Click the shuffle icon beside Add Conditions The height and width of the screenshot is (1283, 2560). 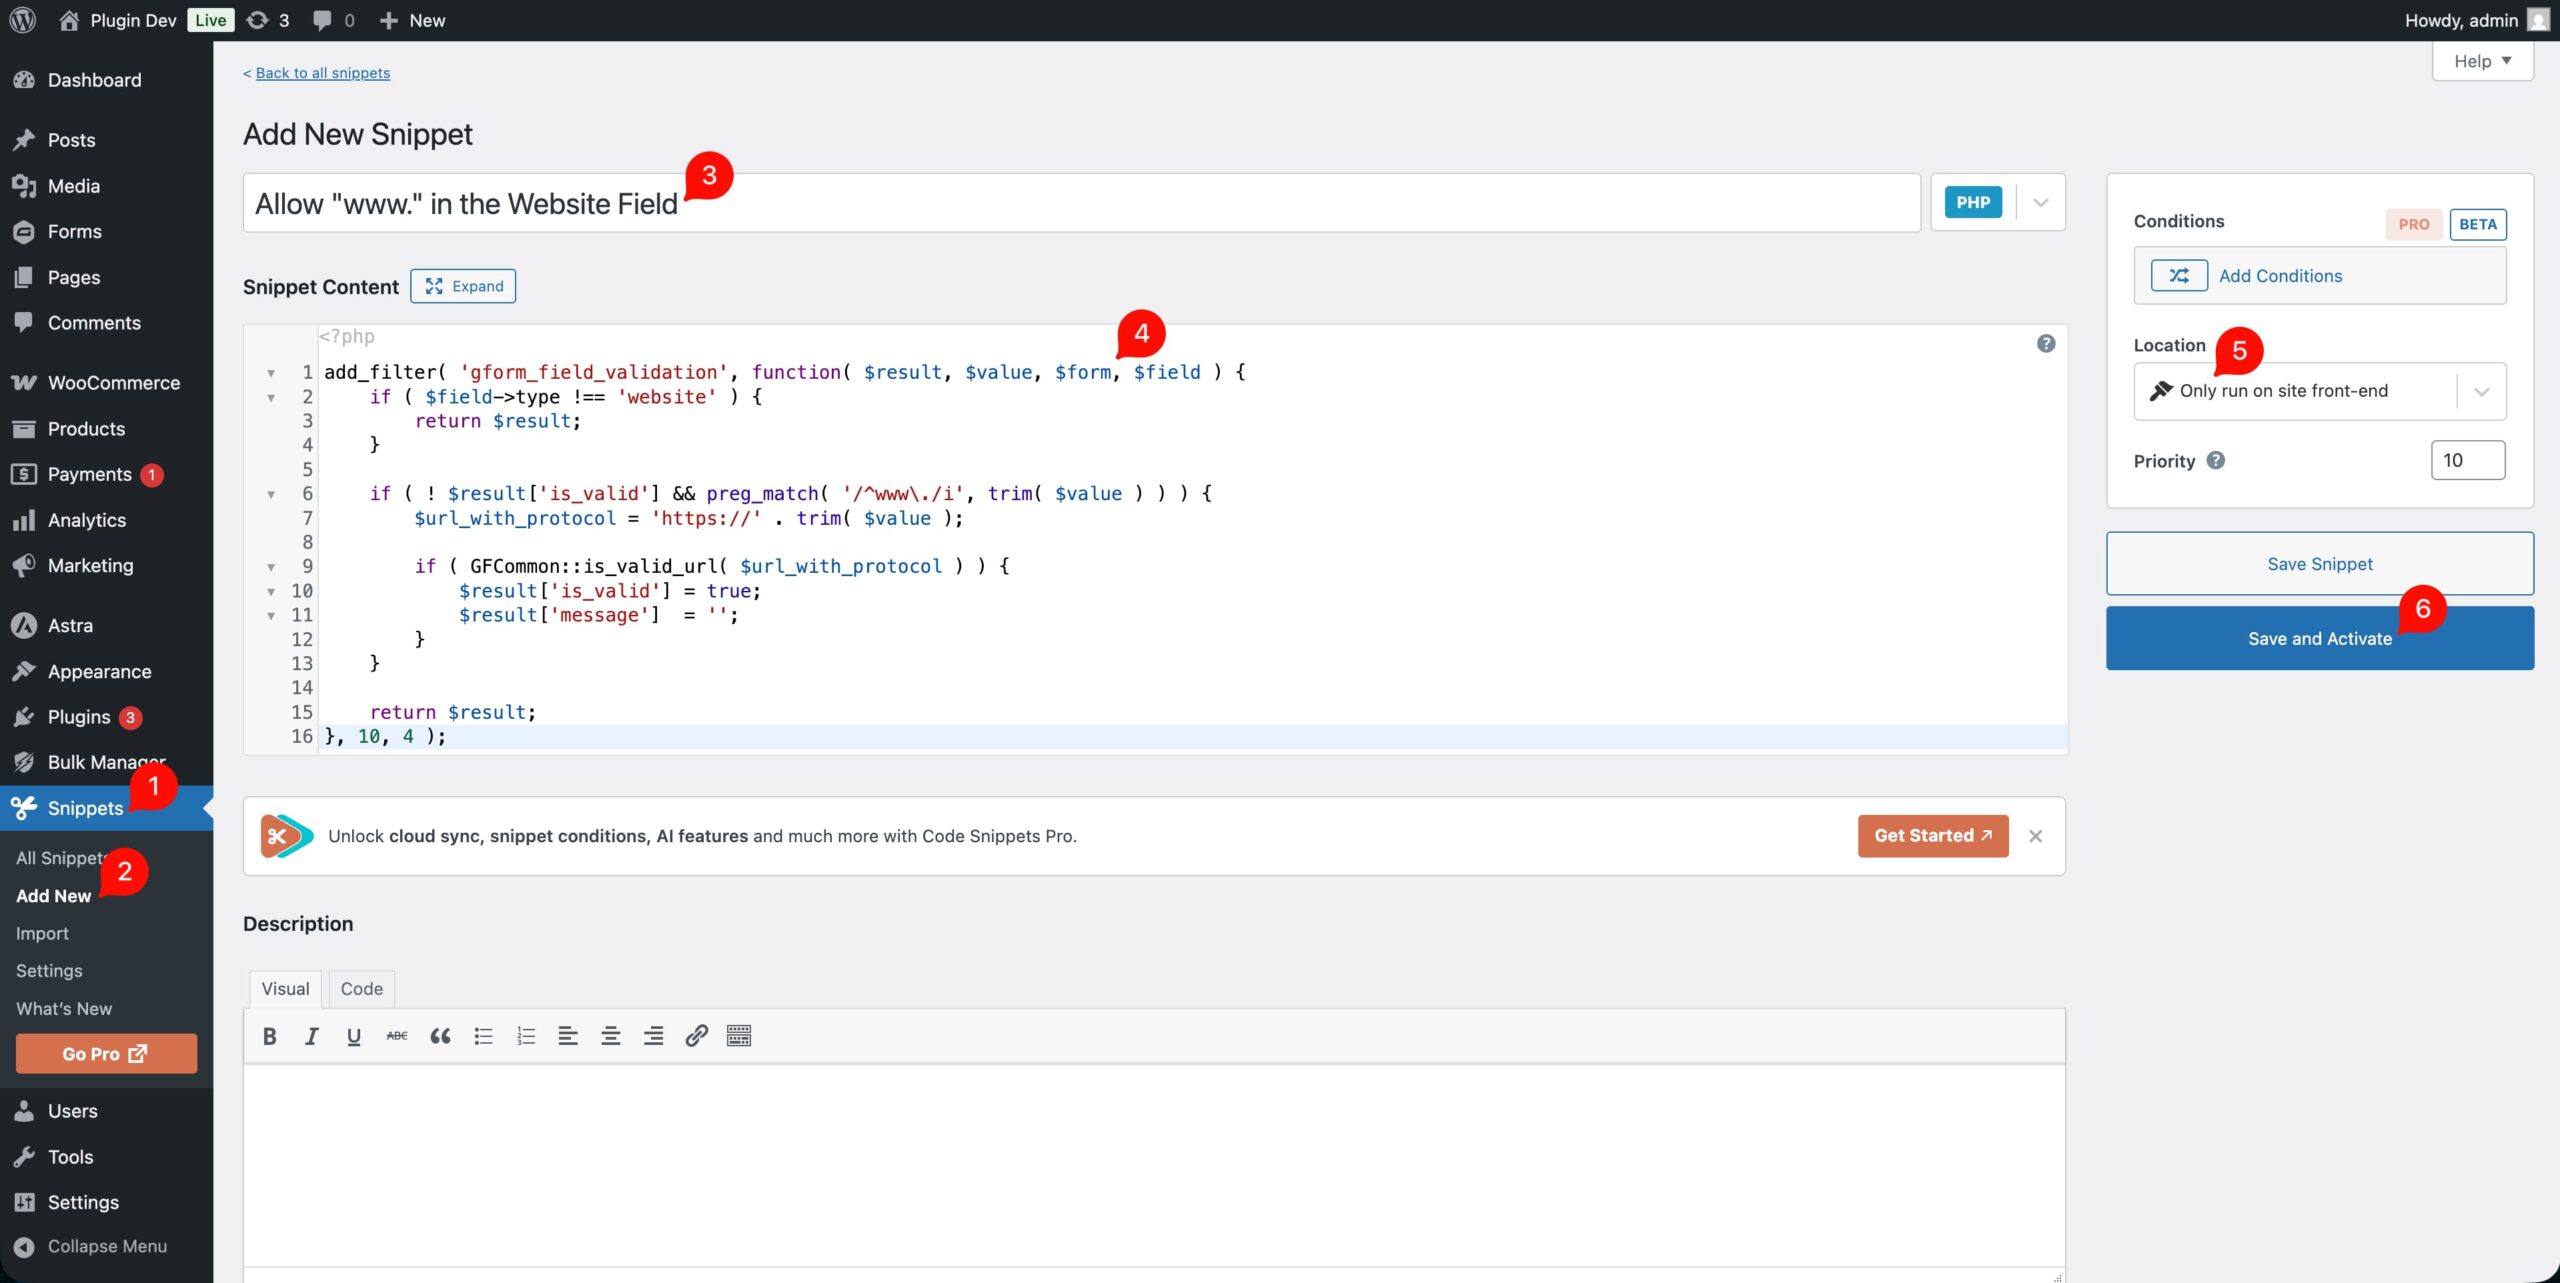(x=2179, y=275)
